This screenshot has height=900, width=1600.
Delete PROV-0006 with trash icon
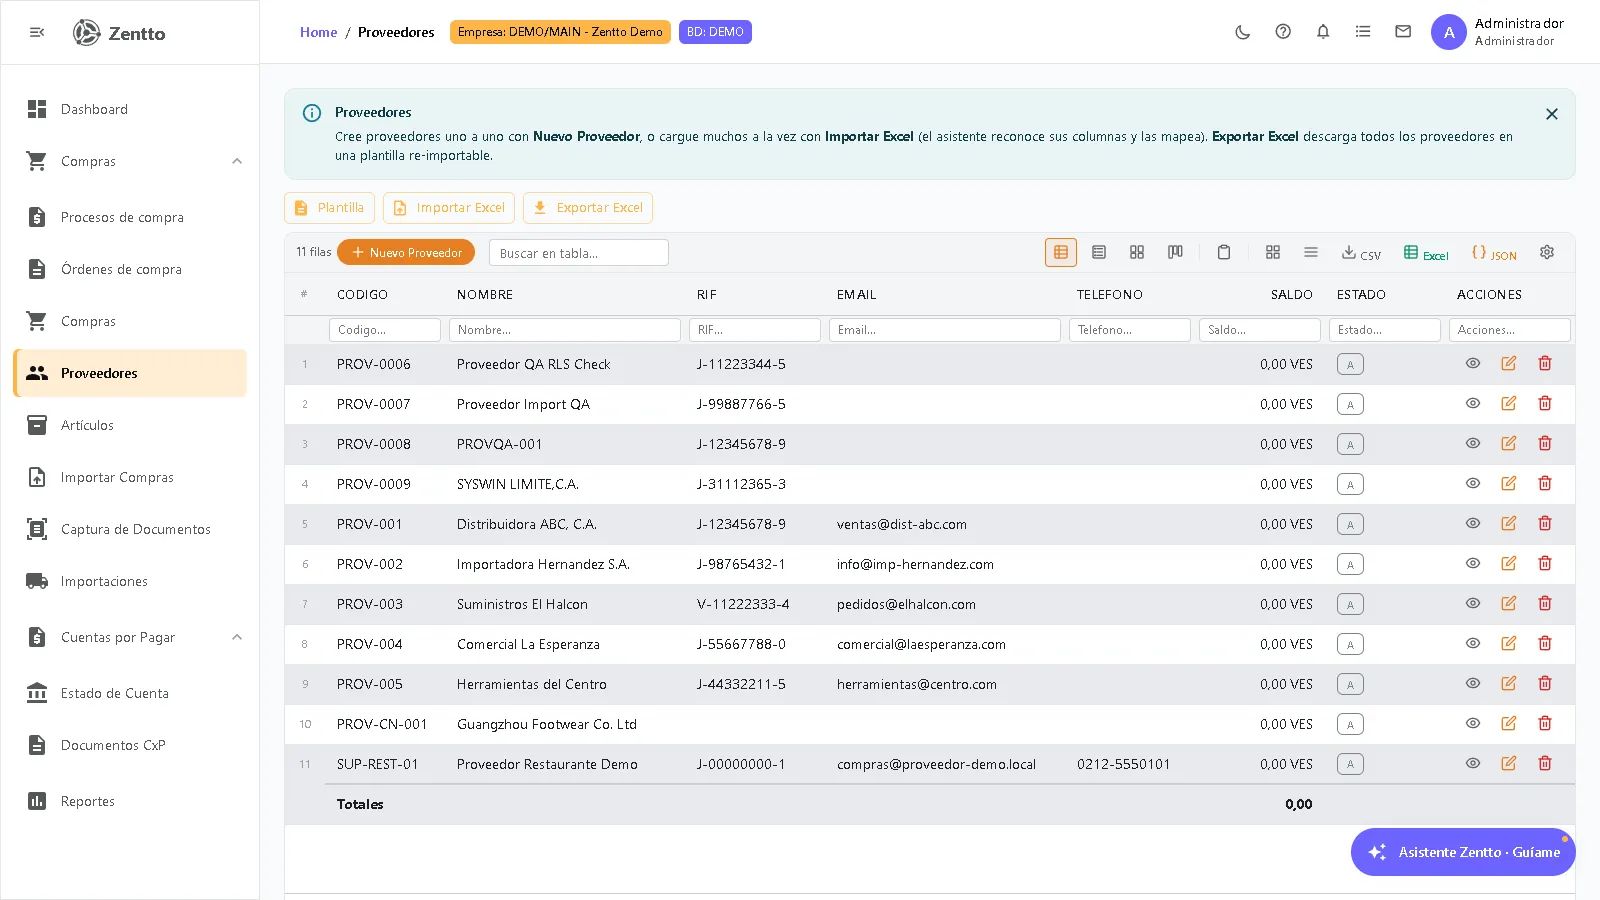(1545, 364)
